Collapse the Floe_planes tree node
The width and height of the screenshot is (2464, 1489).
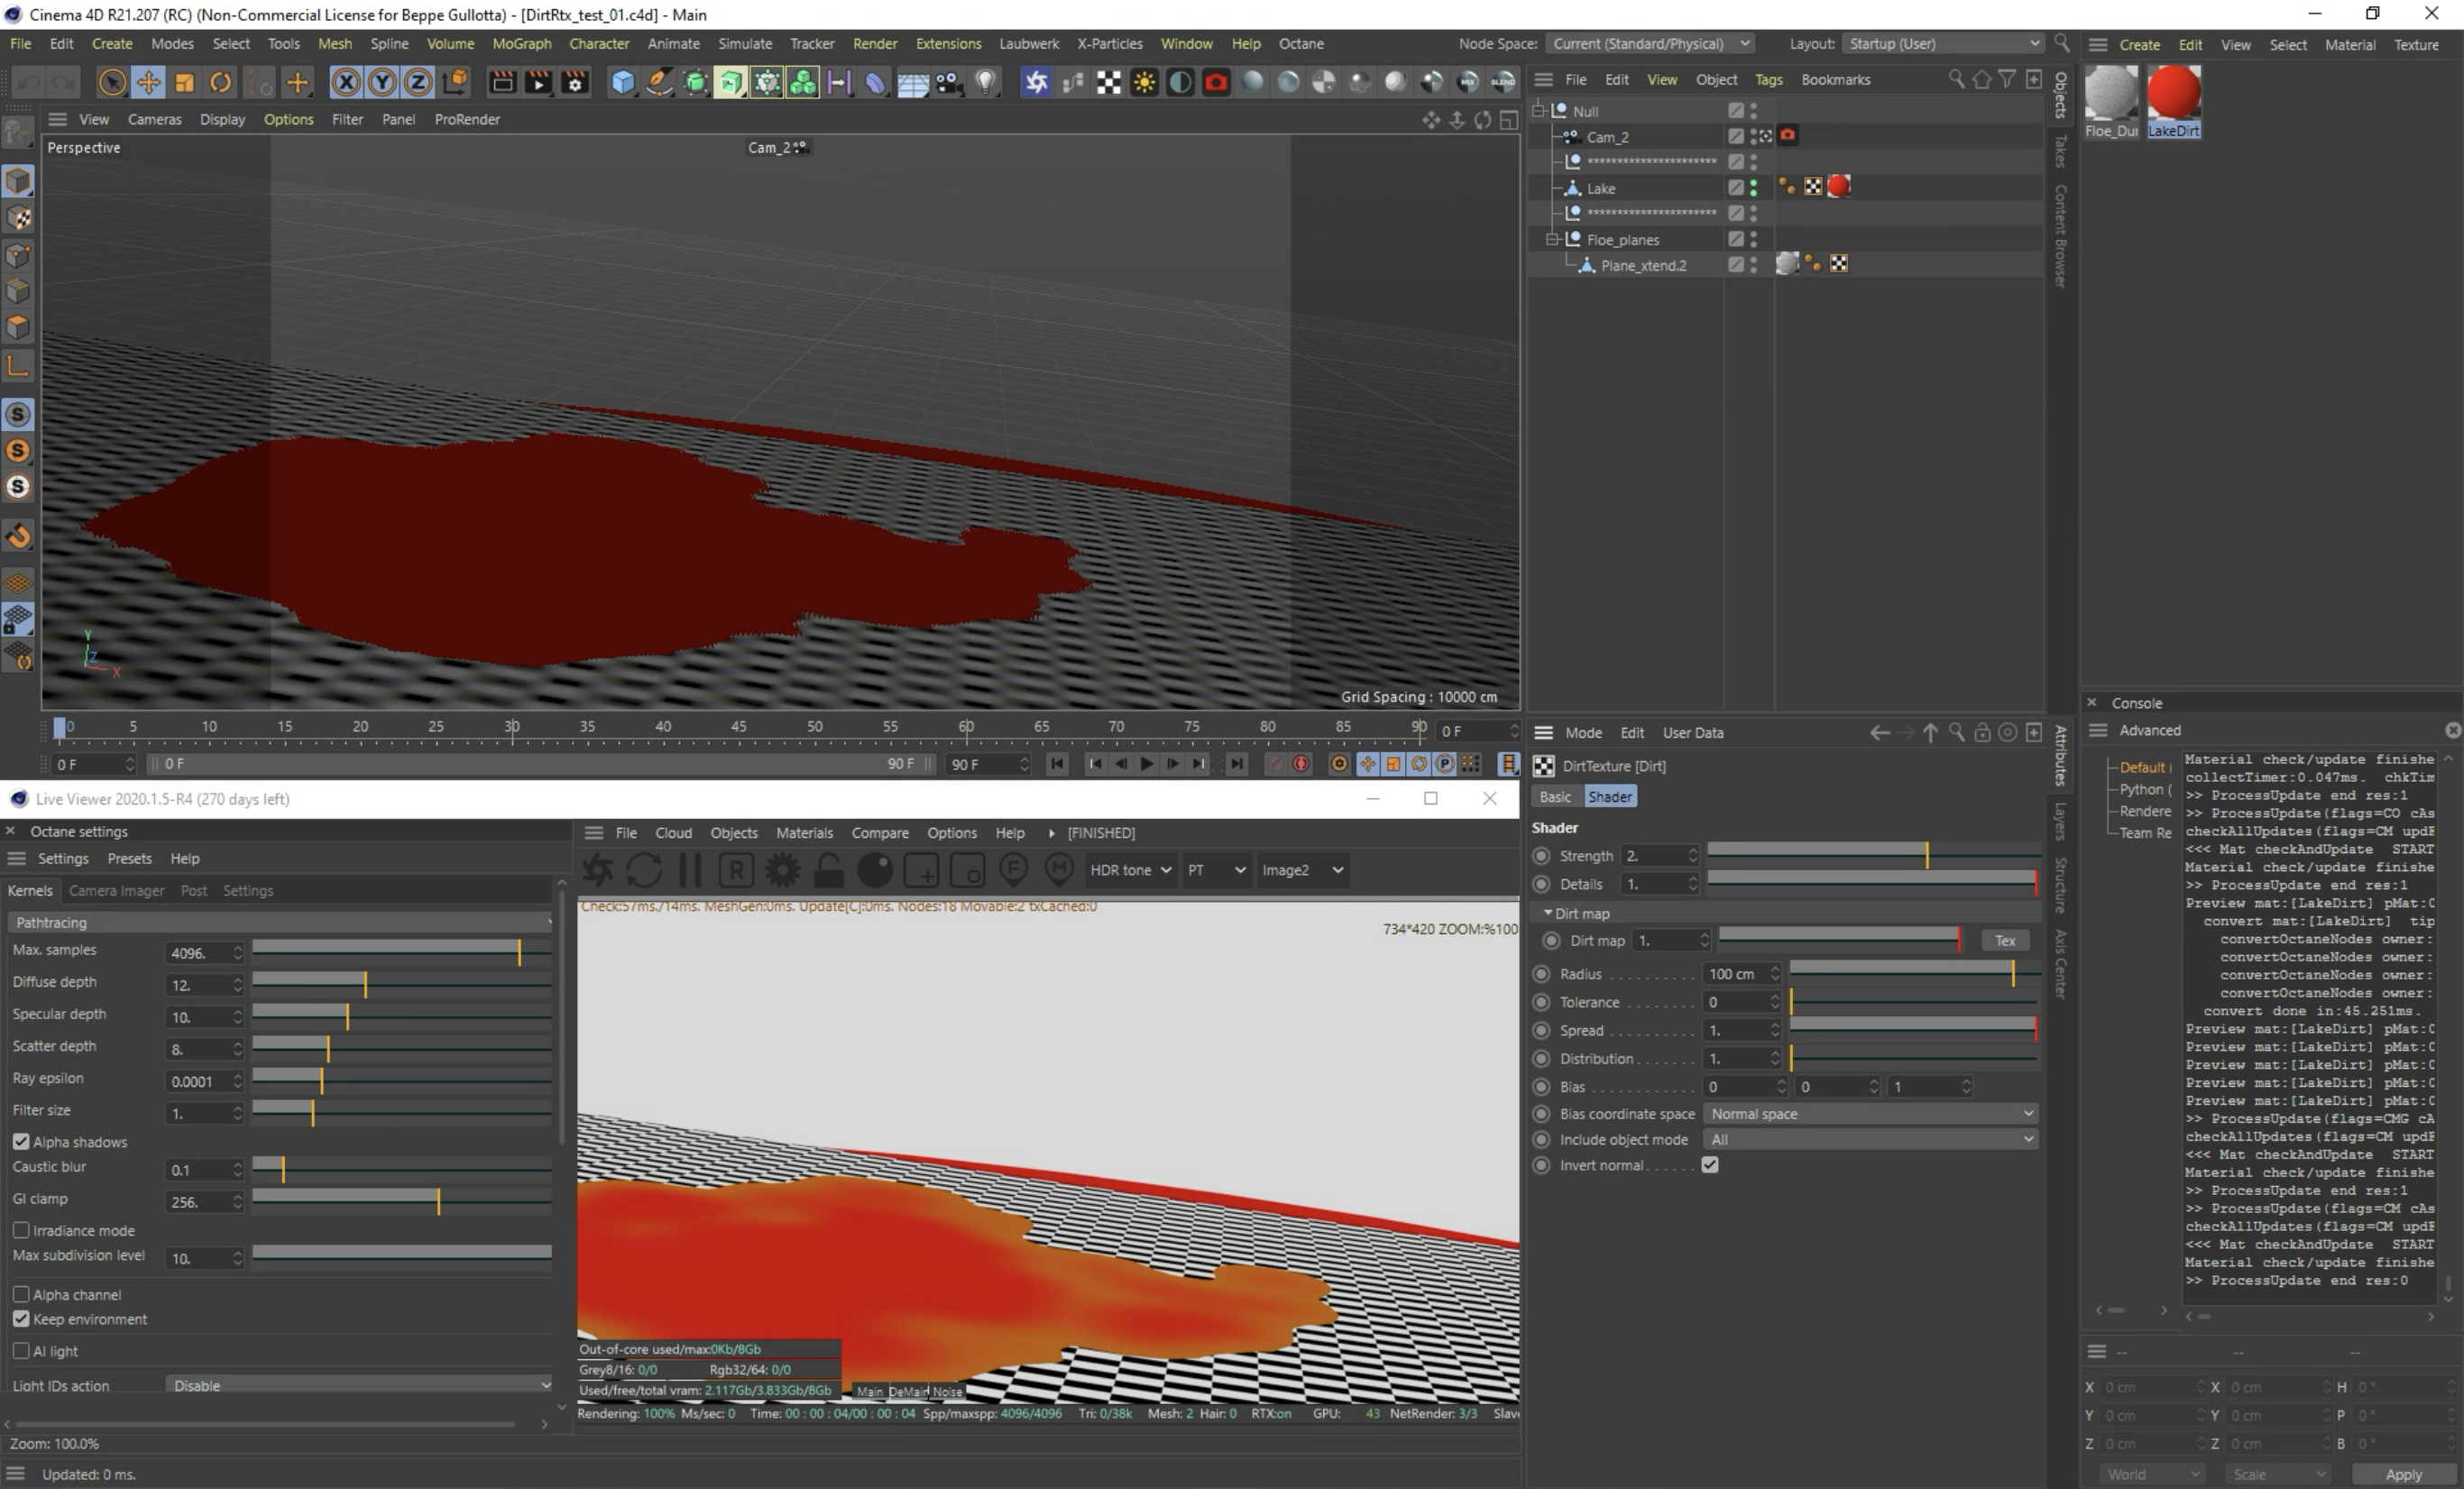tap(1552, 239)
